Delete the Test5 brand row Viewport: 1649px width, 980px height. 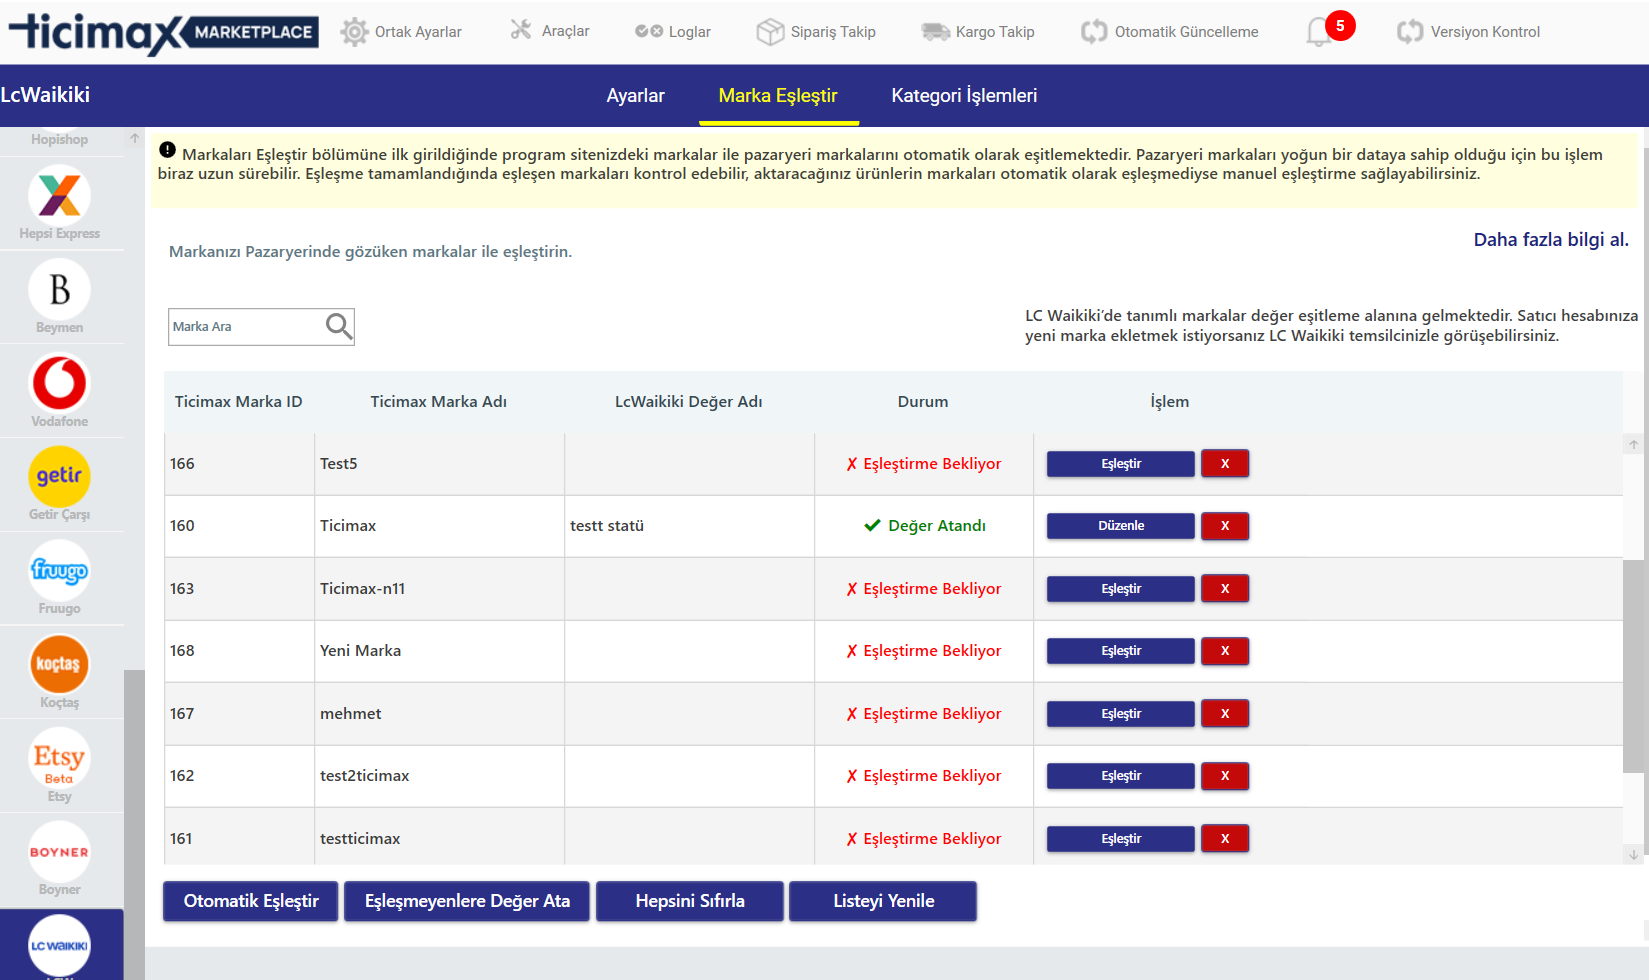[x=1225, y=464]
